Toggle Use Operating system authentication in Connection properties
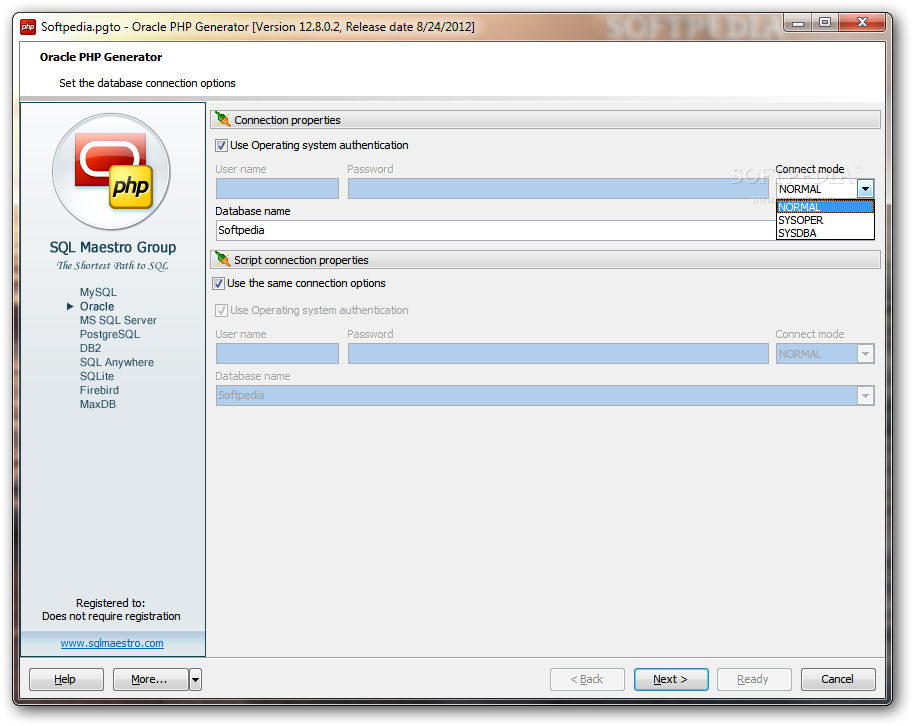 221,145
